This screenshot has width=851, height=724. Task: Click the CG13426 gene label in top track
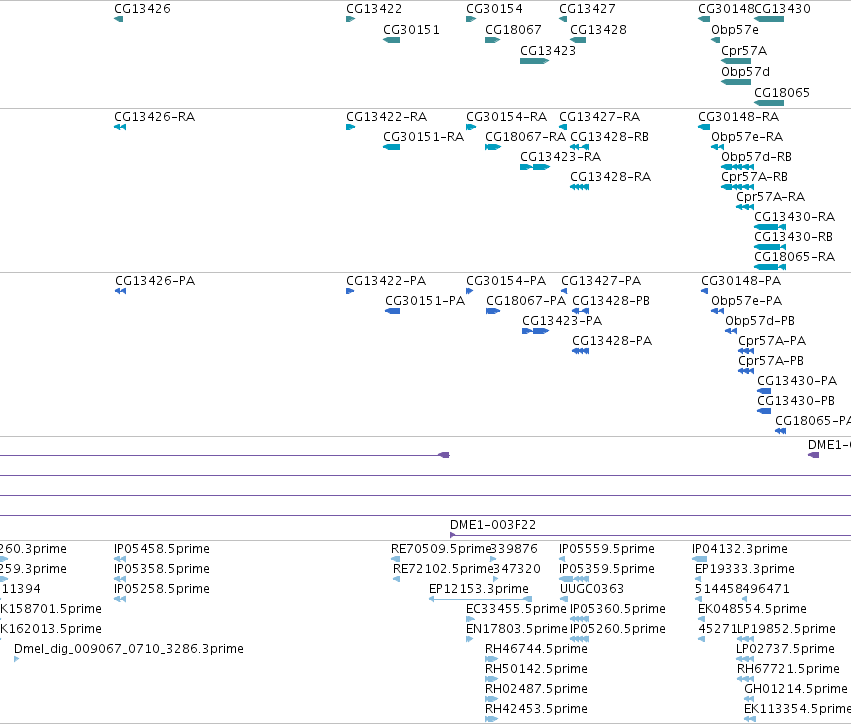click(x=142, y=9)
